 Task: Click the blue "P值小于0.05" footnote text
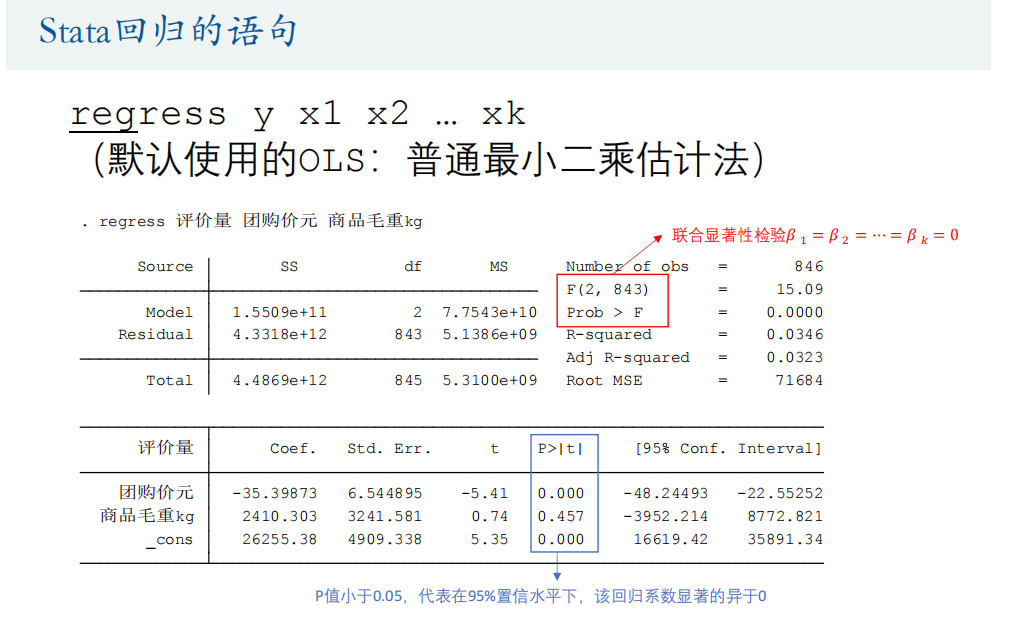[x=540, y=596]
